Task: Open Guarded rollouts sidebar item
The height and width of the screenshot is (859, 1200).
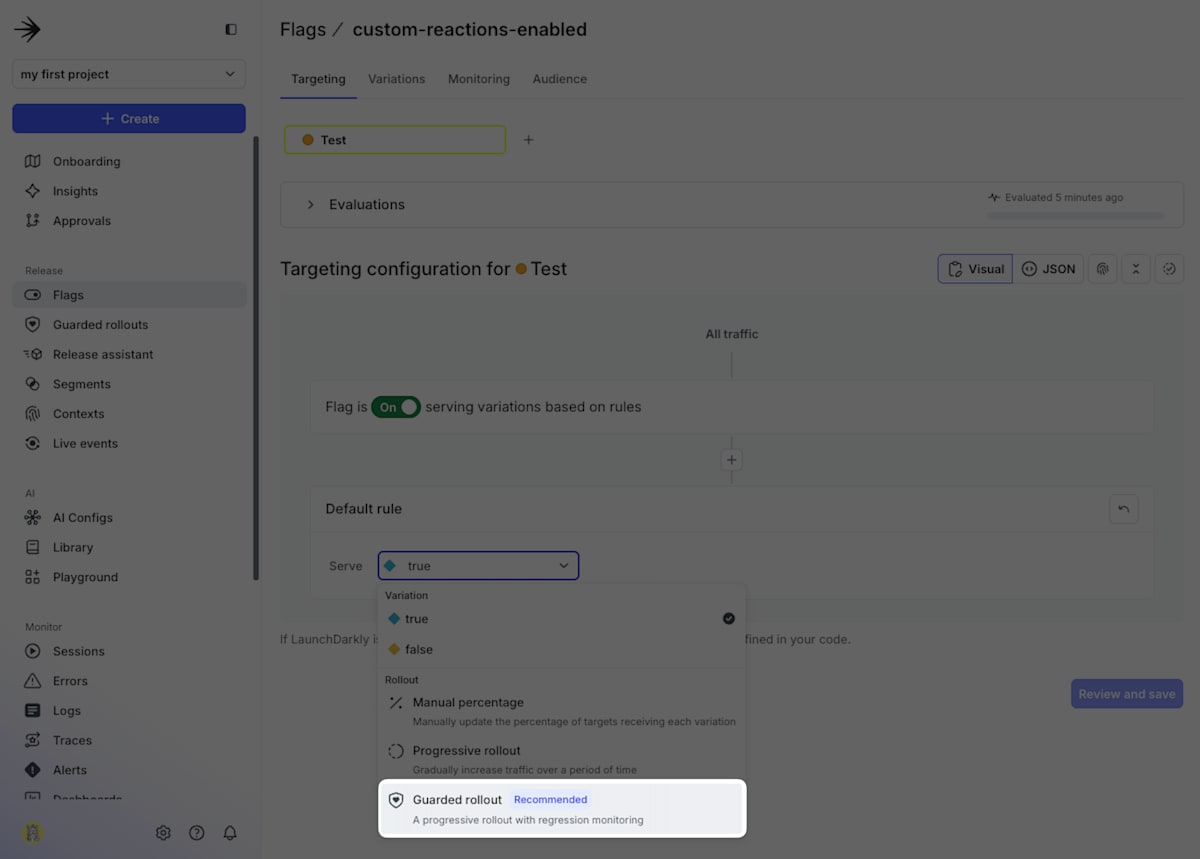Action: point(129,325)
